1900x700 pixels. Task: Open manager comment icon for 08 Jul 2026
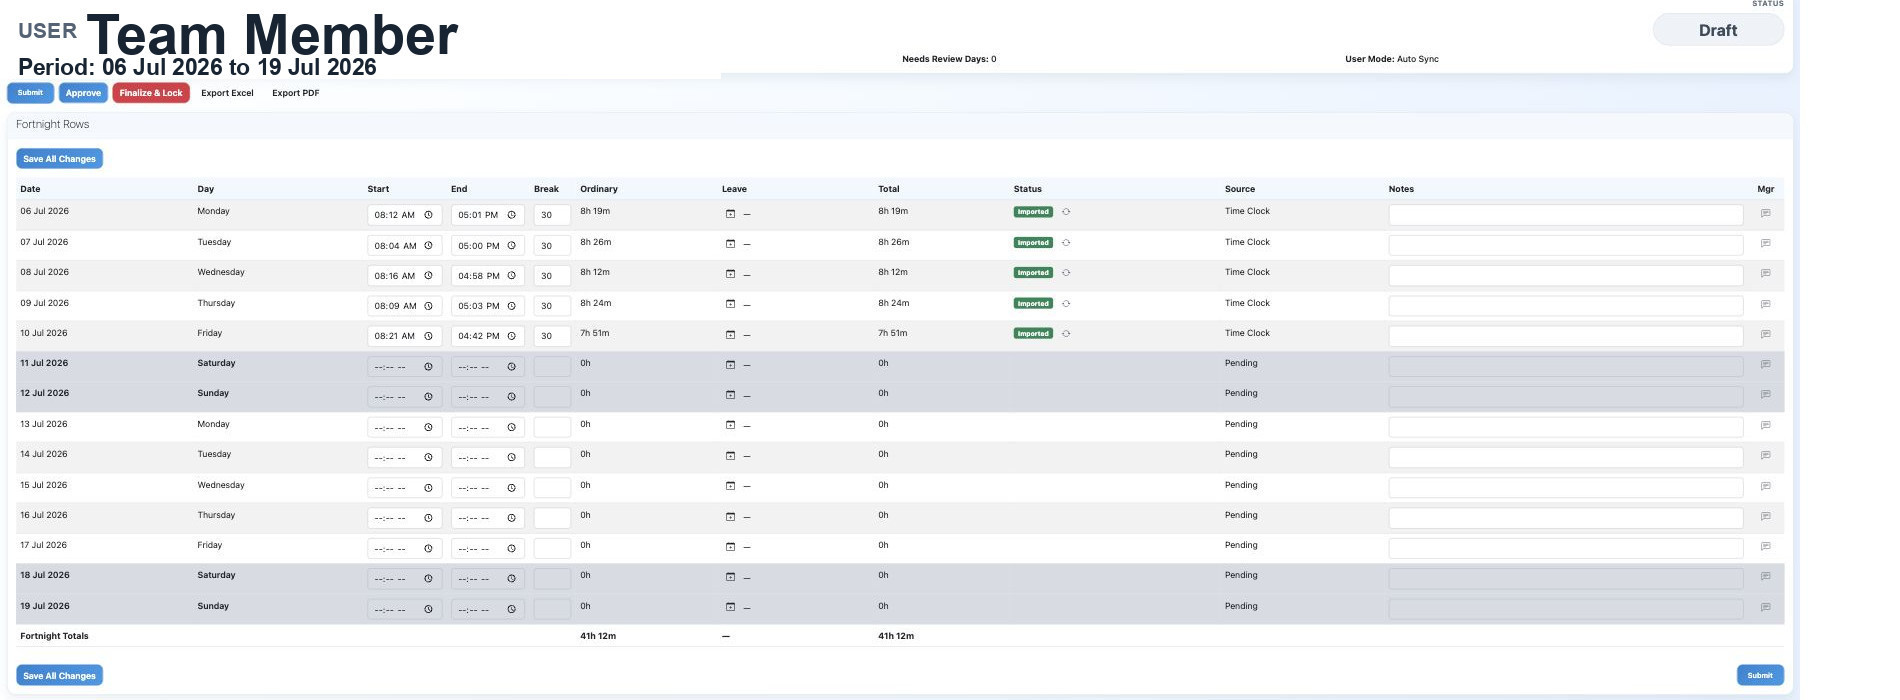1765,273
